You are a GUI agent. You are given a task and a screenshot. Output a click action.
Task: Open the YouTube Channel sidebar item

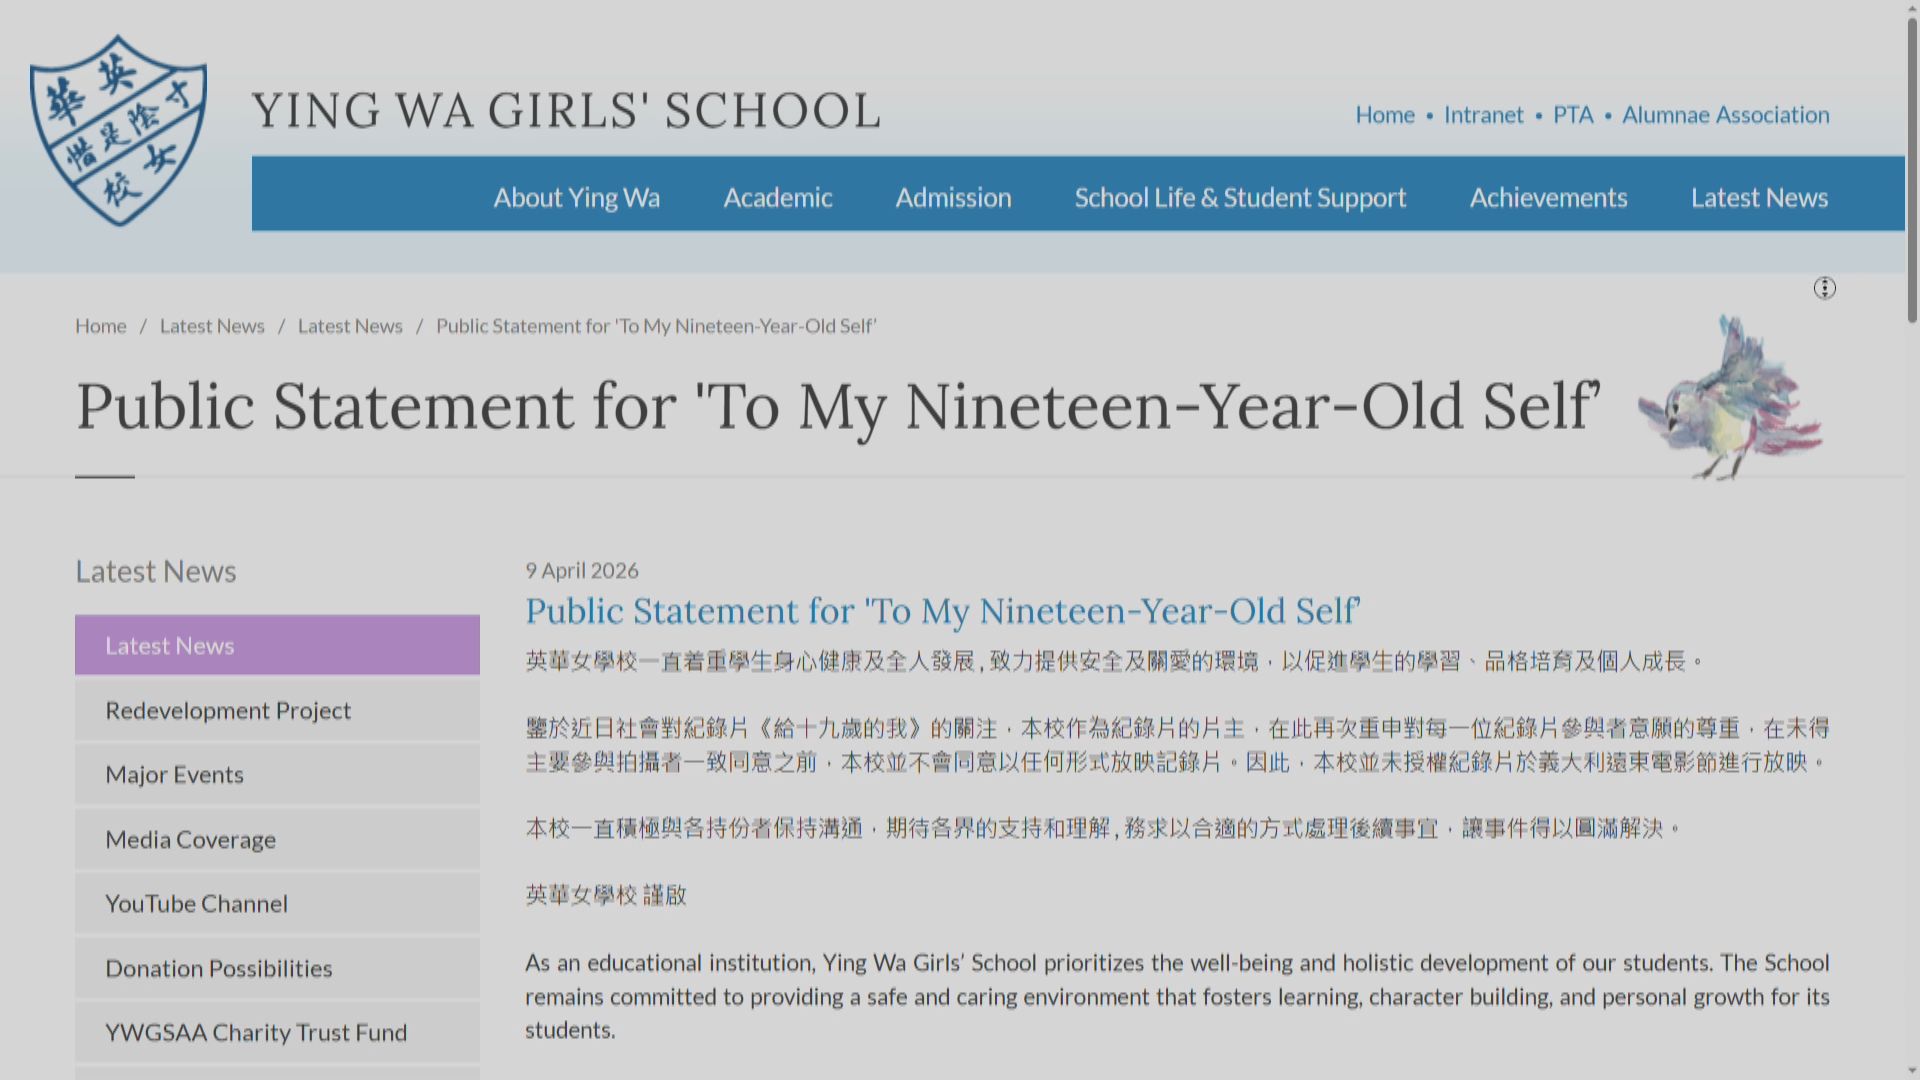tap(277, 903)
